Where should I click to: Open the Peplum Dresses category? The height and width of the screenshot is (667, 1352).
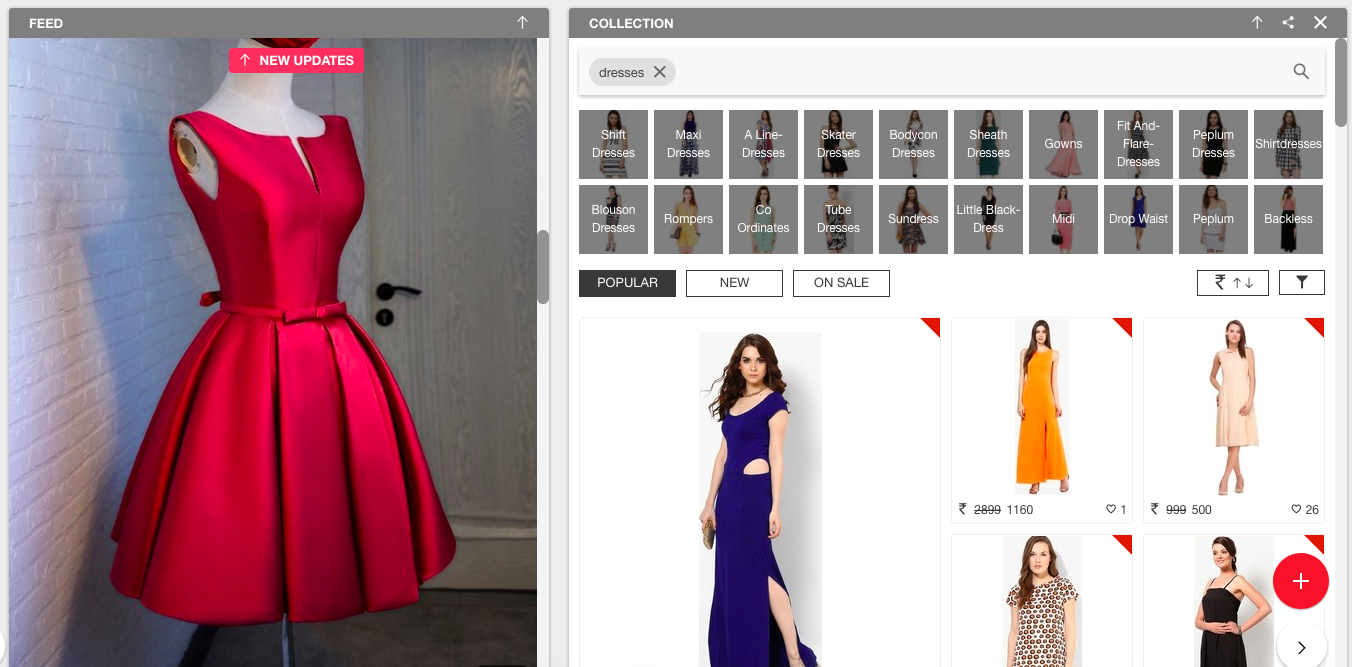[x=1213, y=144]
